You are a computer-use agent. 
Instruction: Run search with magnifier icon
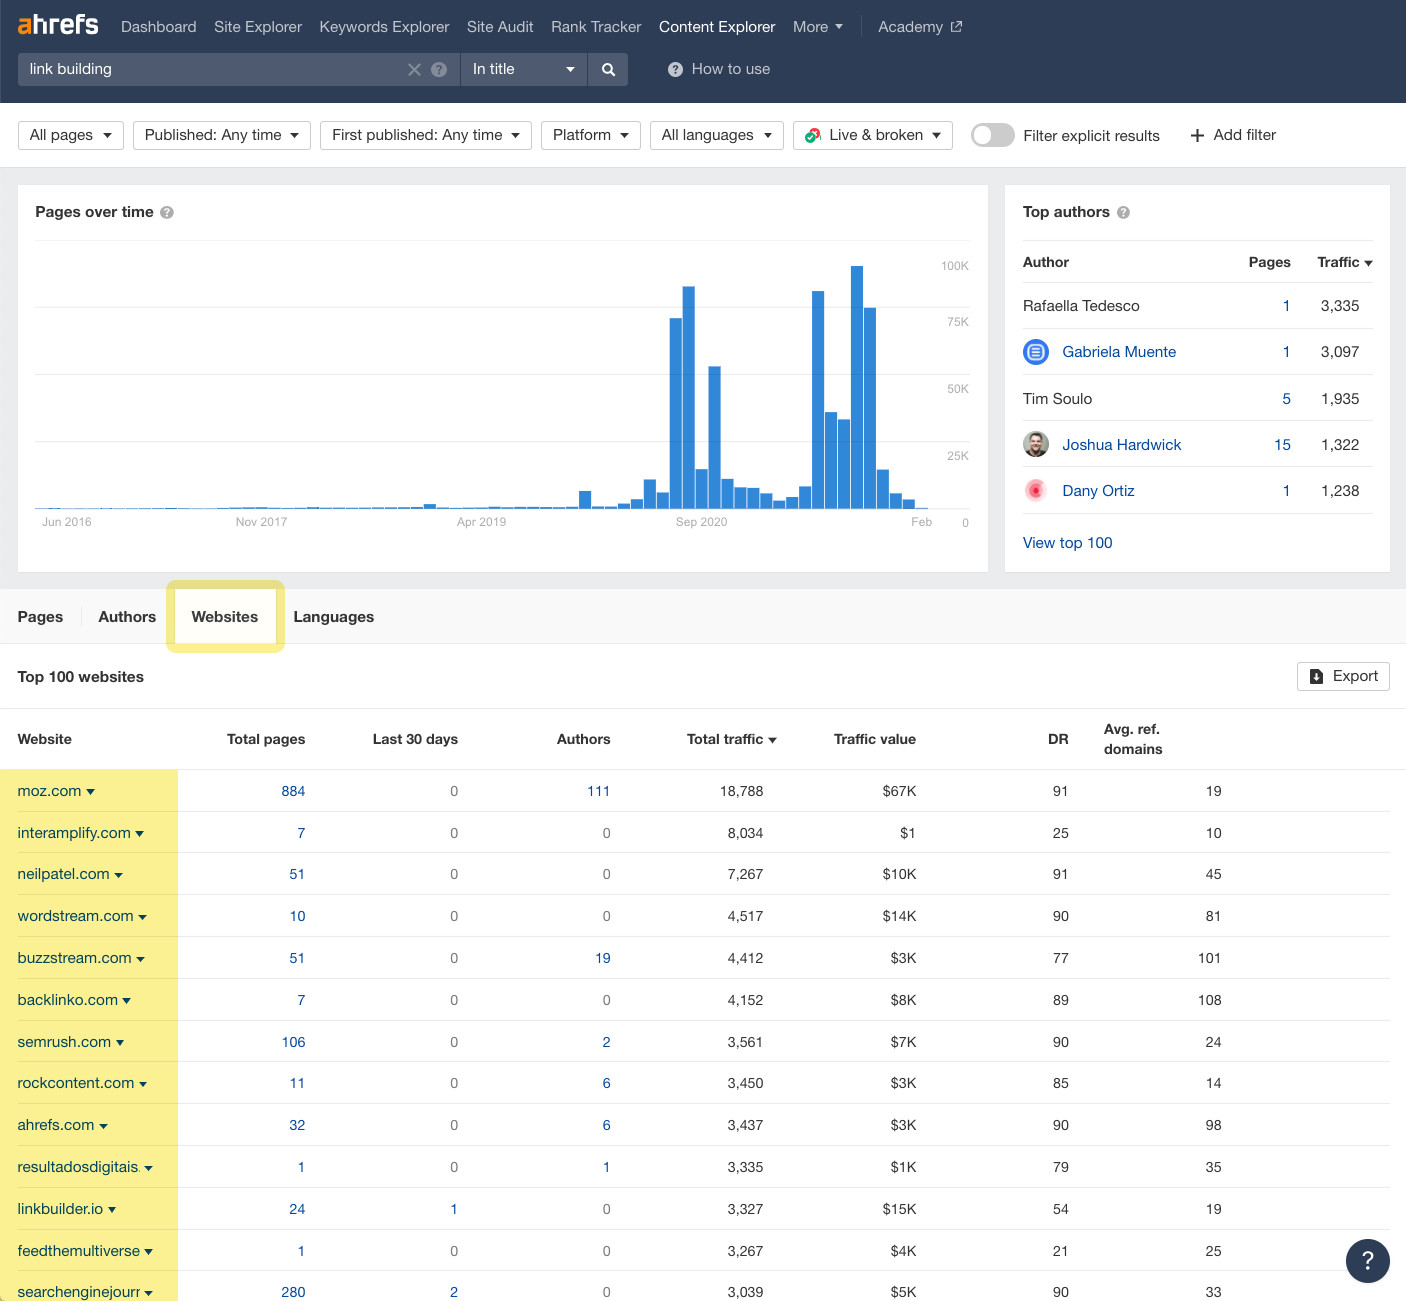(608, 69)
